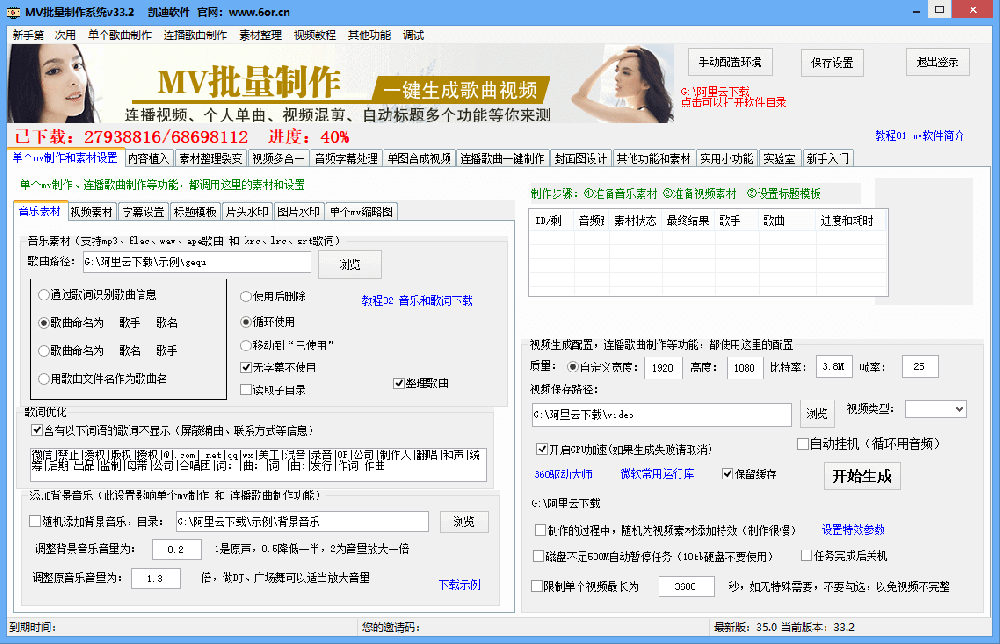The height and width of the screenshot is (644, 1000).
Task: Switch to the 单图合成视频 tab
Action: [419, 158]
